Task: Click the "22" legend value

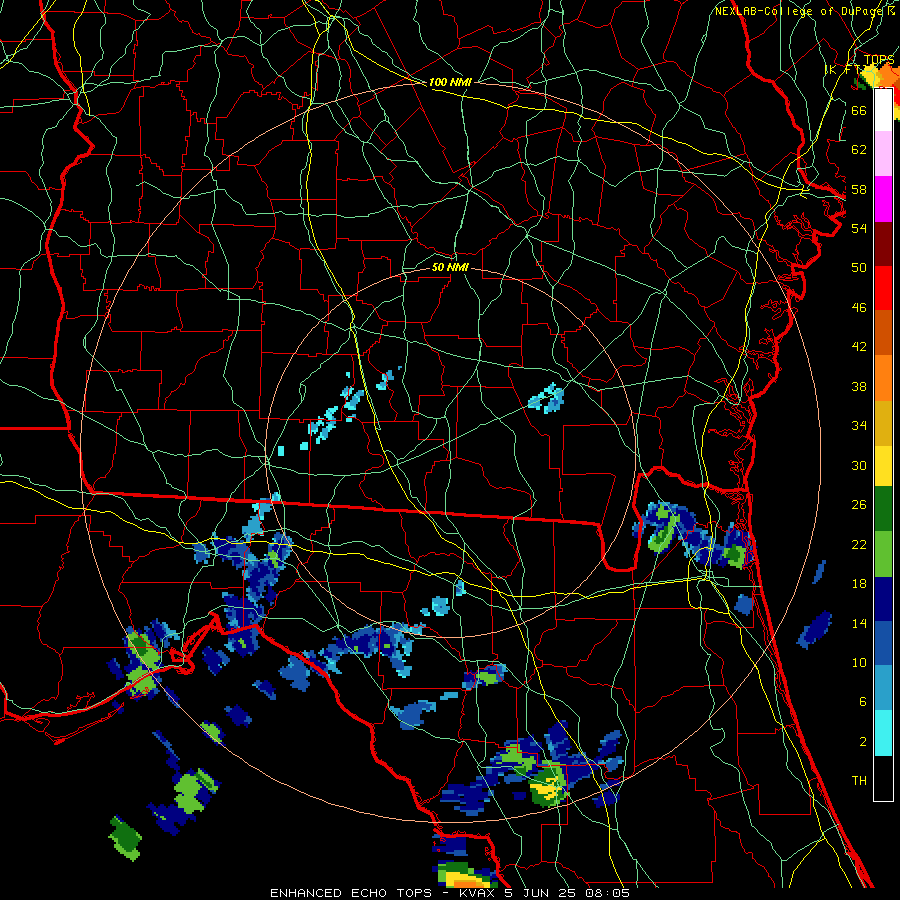Action: coord(859,545)
